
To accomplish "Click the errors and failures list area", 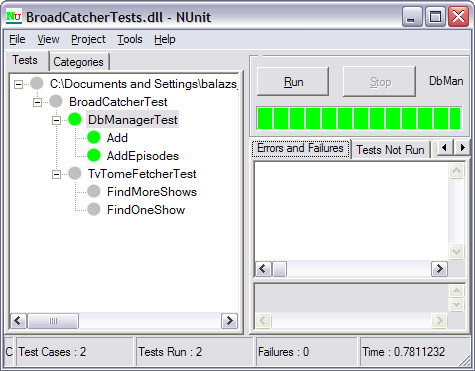I will tap(352, 211).
